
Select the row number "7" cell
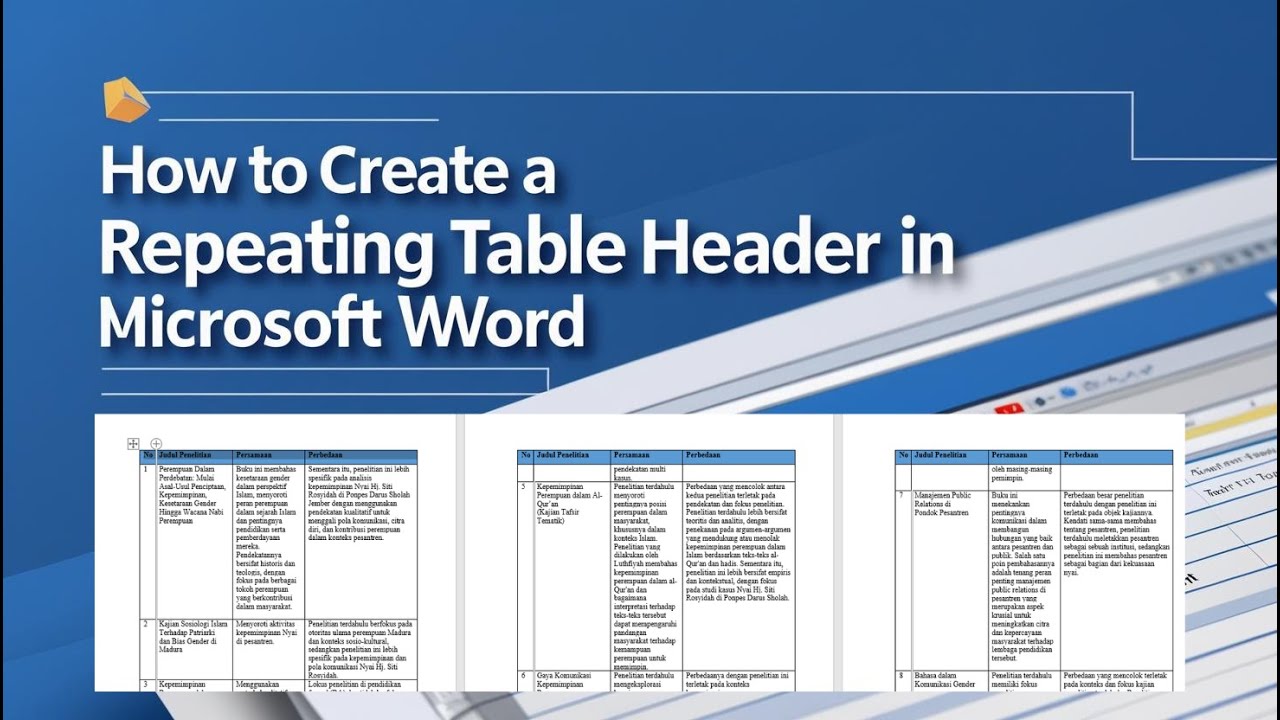pyautogui.click(x=904, y=579)
